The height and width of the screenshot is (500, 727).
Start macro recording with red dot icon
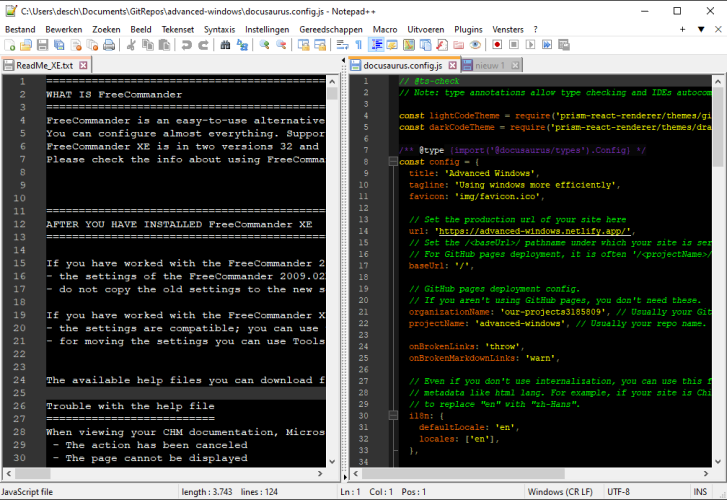tap(497, 45)
